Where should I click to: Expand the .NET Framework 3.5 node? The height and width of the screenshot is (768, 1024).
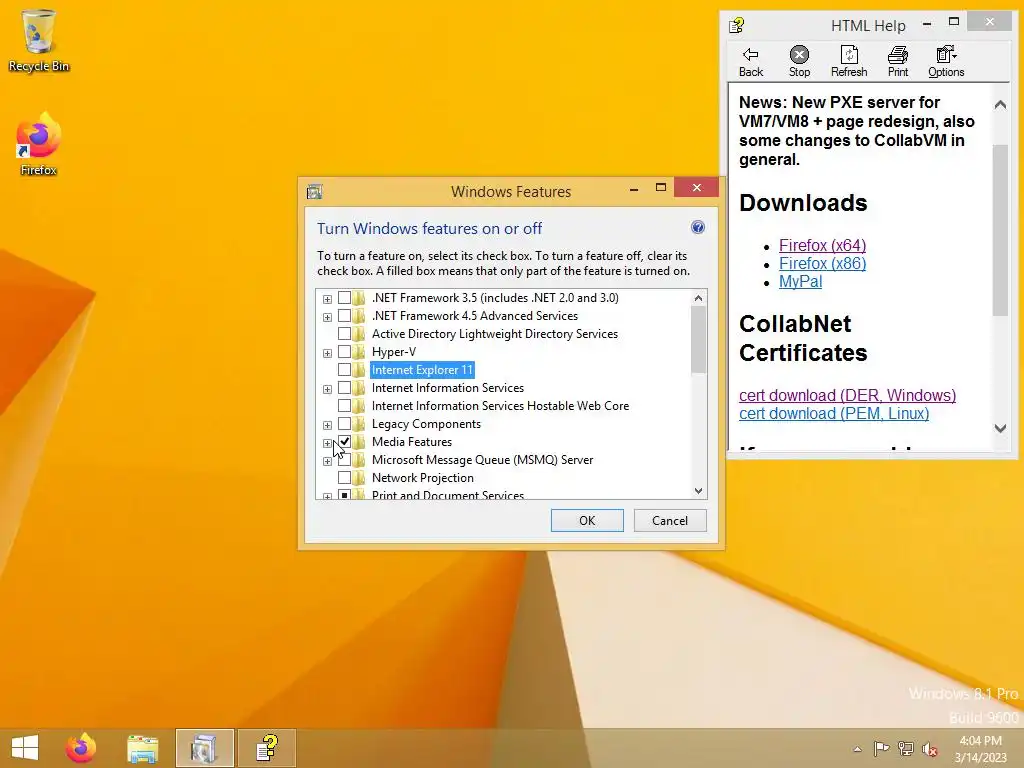tap(327, 299)
